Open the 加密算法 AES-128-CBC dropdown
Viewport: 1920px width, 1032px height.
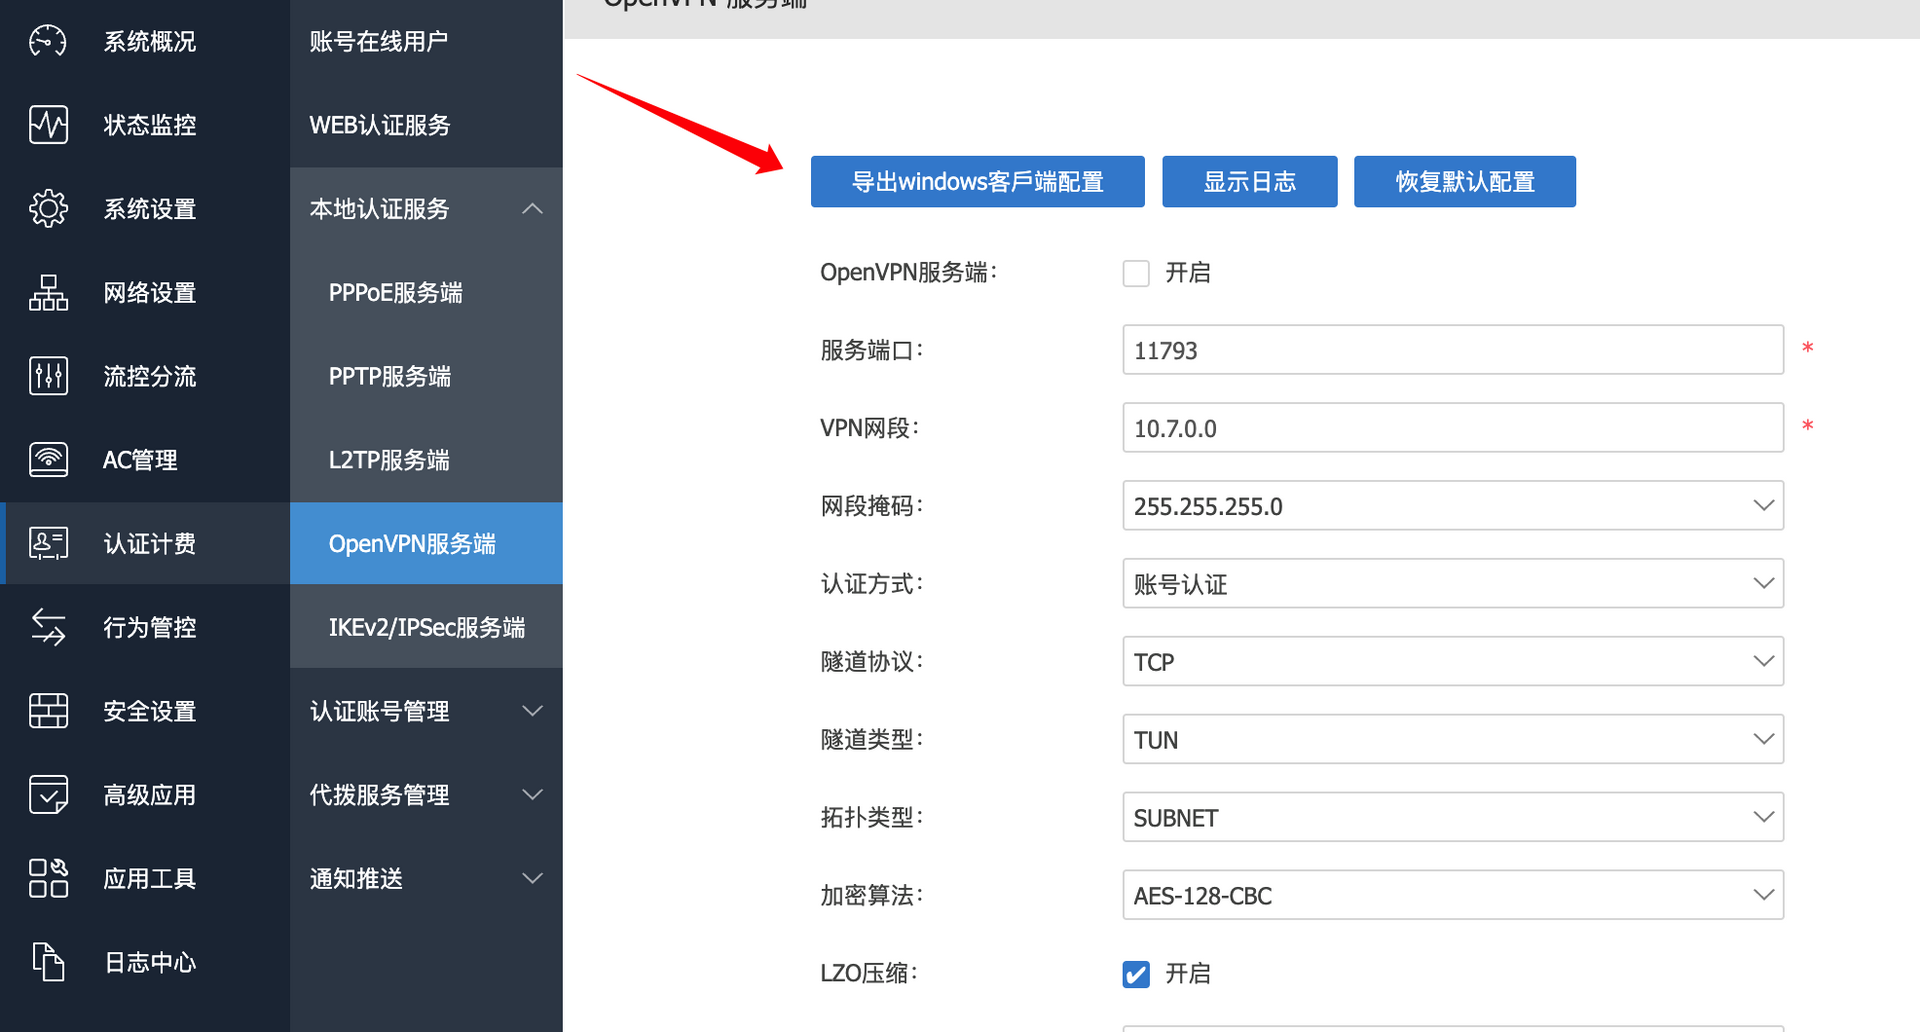tap(1453, 896)
